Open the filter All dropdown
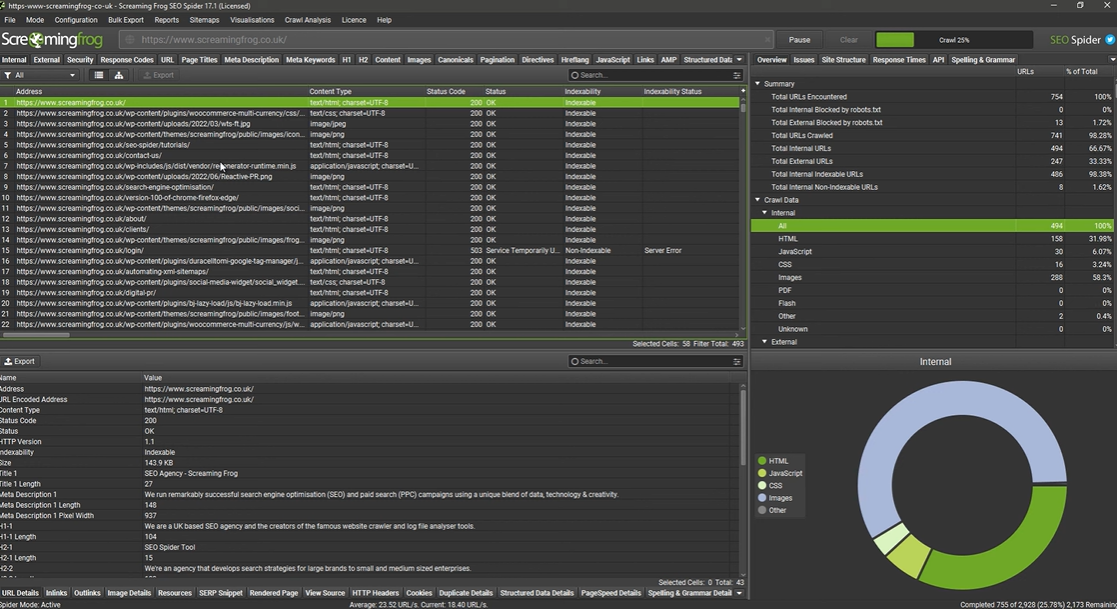This screenshot has width=1117, height=615. tap(40, 75)
